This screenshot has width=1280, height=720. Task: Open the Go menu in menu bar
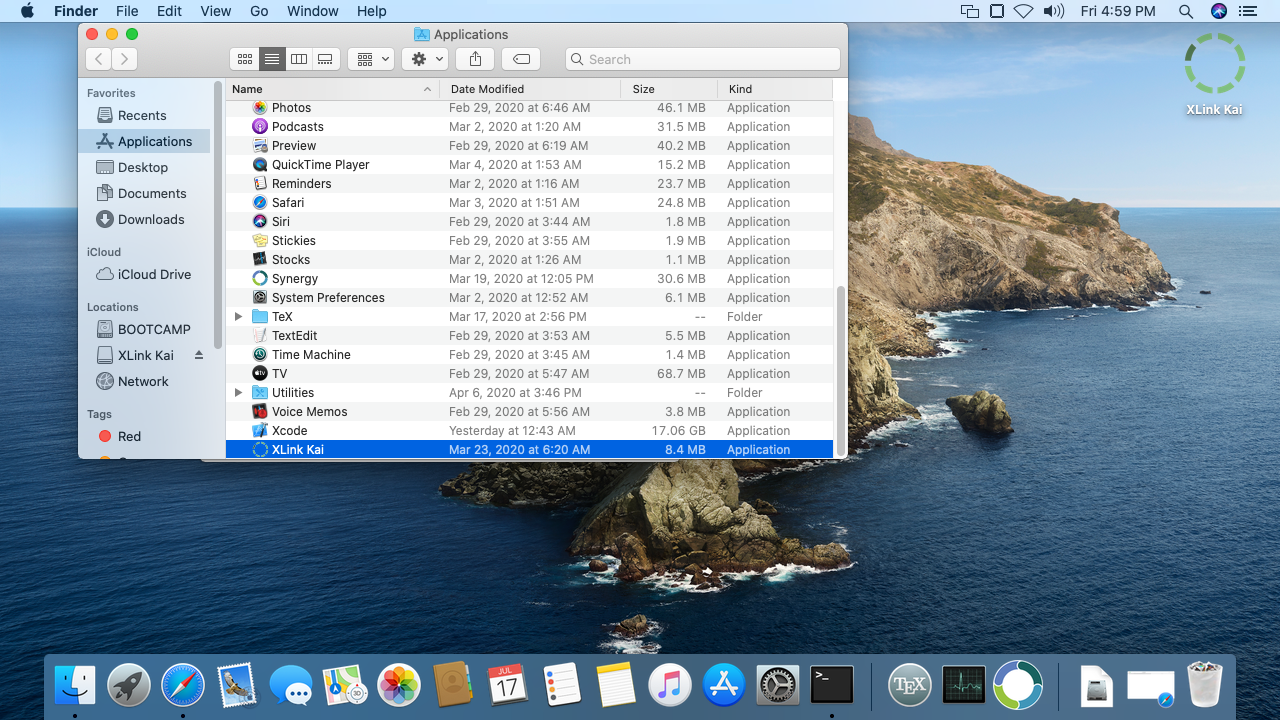point(259,11)
